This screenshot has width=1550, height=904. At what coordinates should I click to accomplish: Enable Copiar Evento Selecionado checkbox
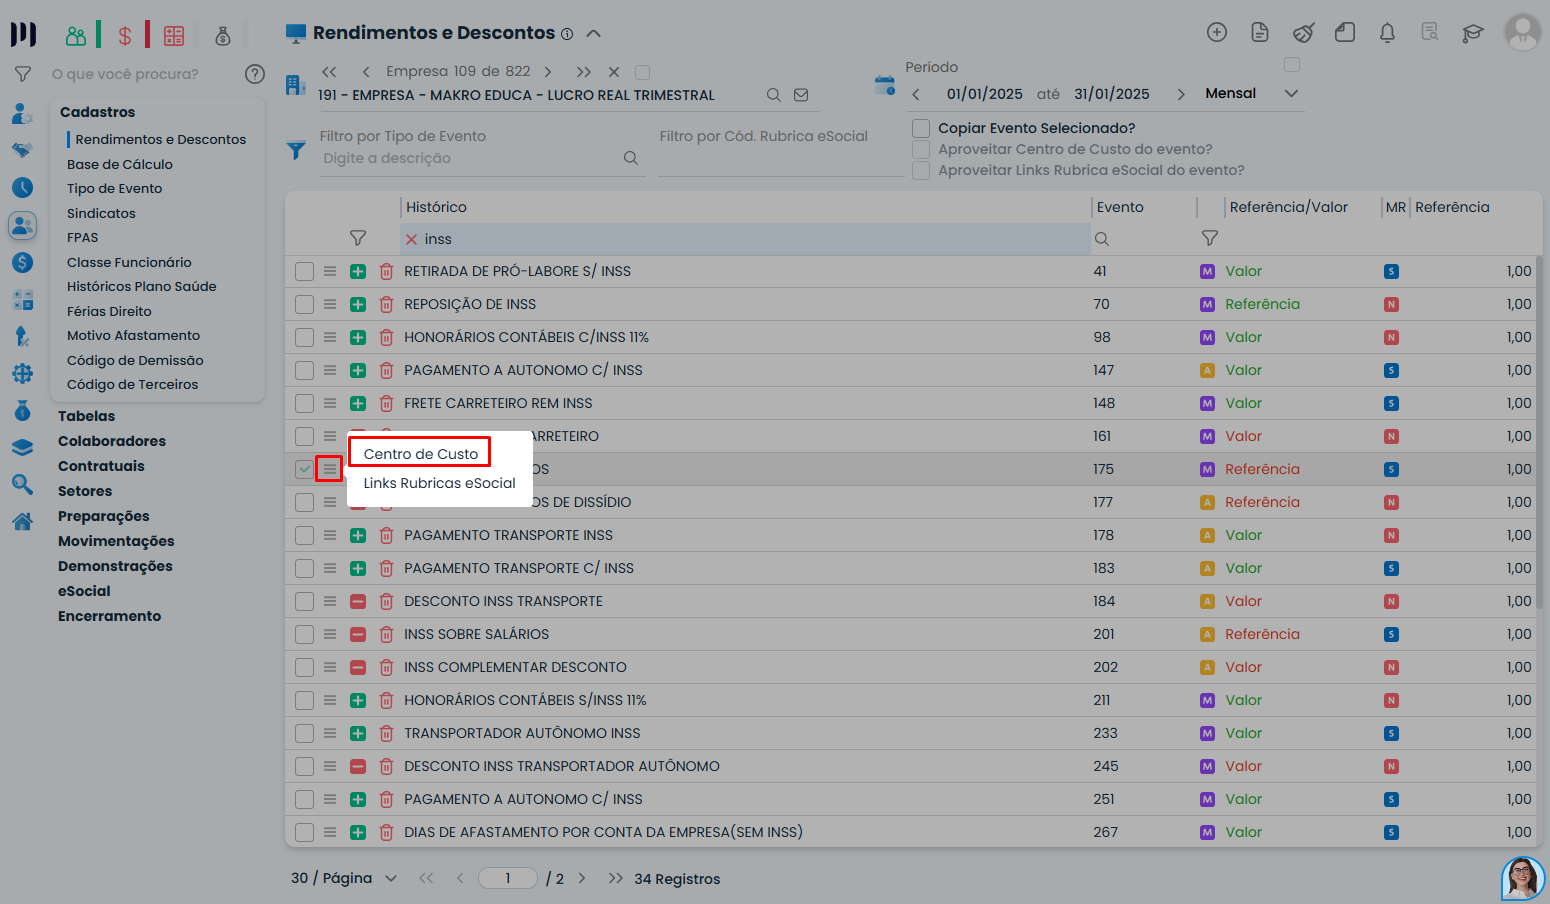[921, 128]
